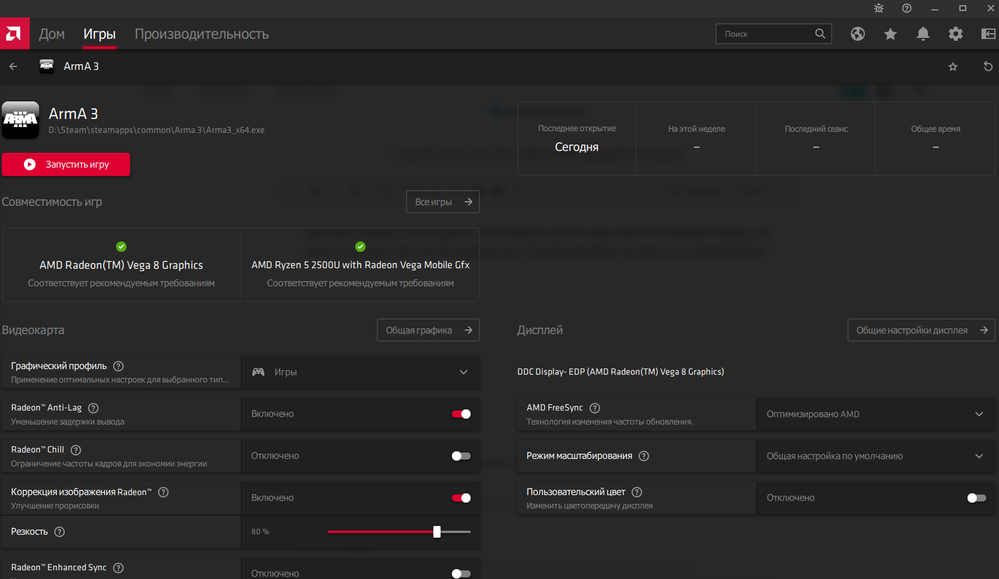Viewport: 999px width, 579px height.
Task: Open help icon in title bar
Action: (x=907, y=8)
